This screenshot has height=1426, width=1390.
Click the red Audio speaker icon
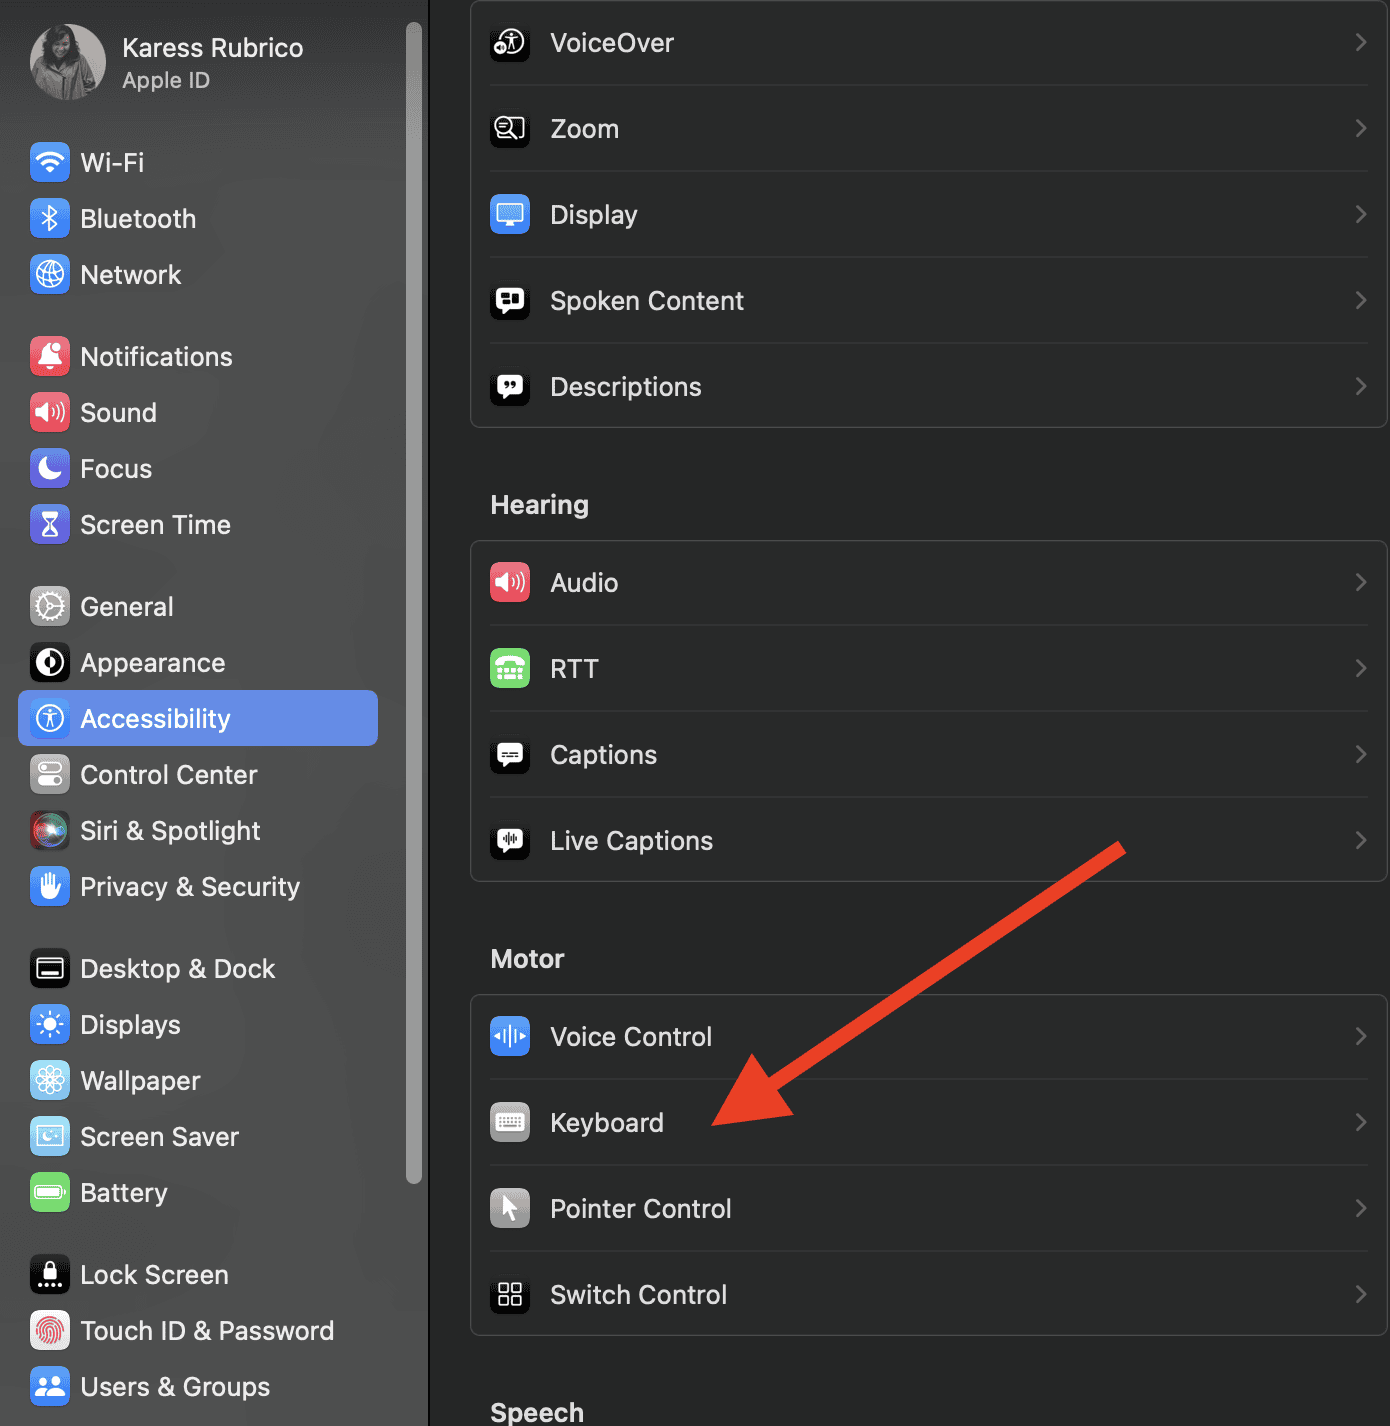pos(510,583)
